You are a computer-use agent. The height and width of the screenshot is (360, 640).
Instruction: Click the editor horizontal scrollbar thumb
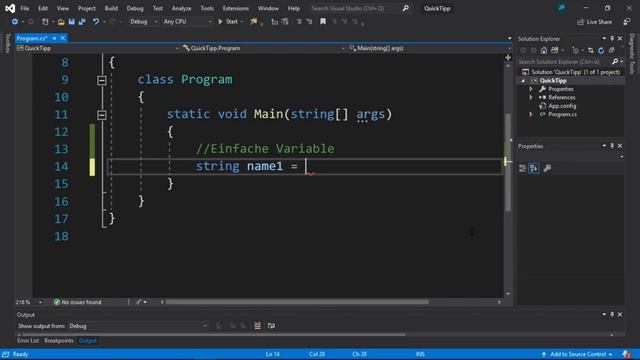point(297,302)
